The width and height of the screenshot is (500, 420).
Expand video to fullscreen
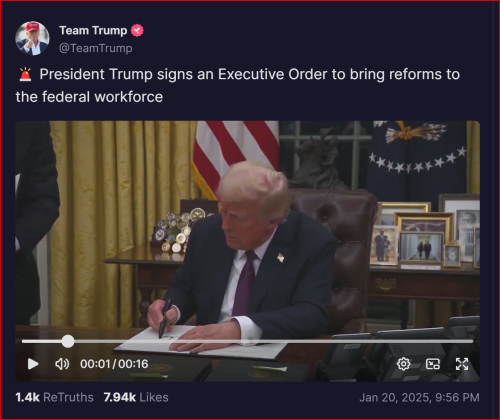(462, 364)
